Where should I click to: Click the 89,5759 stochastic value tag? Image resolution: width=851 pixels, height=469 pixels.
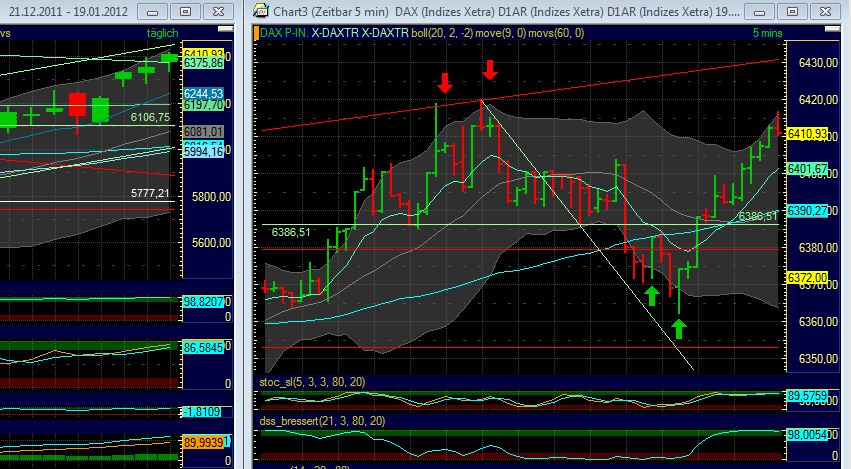tap(807, 396)
